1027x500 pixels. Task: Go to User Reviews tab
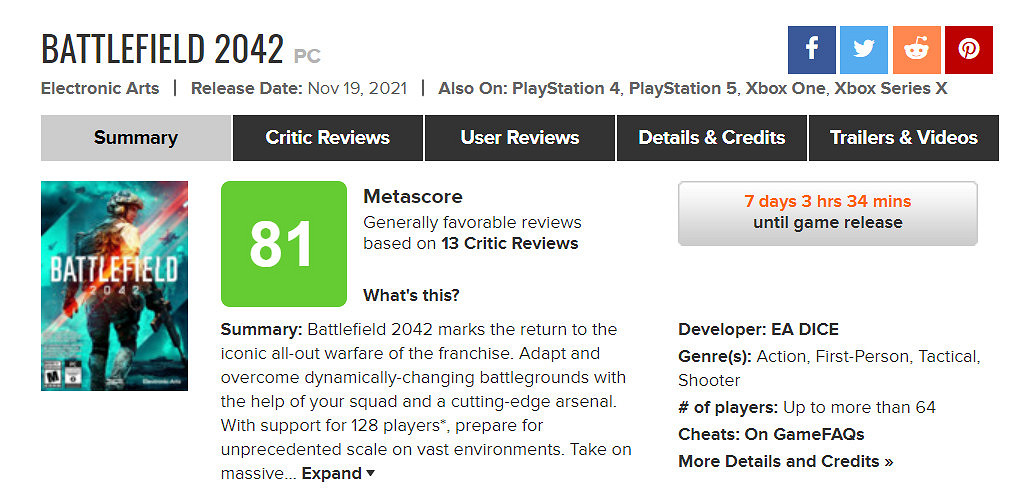point(520,138)
